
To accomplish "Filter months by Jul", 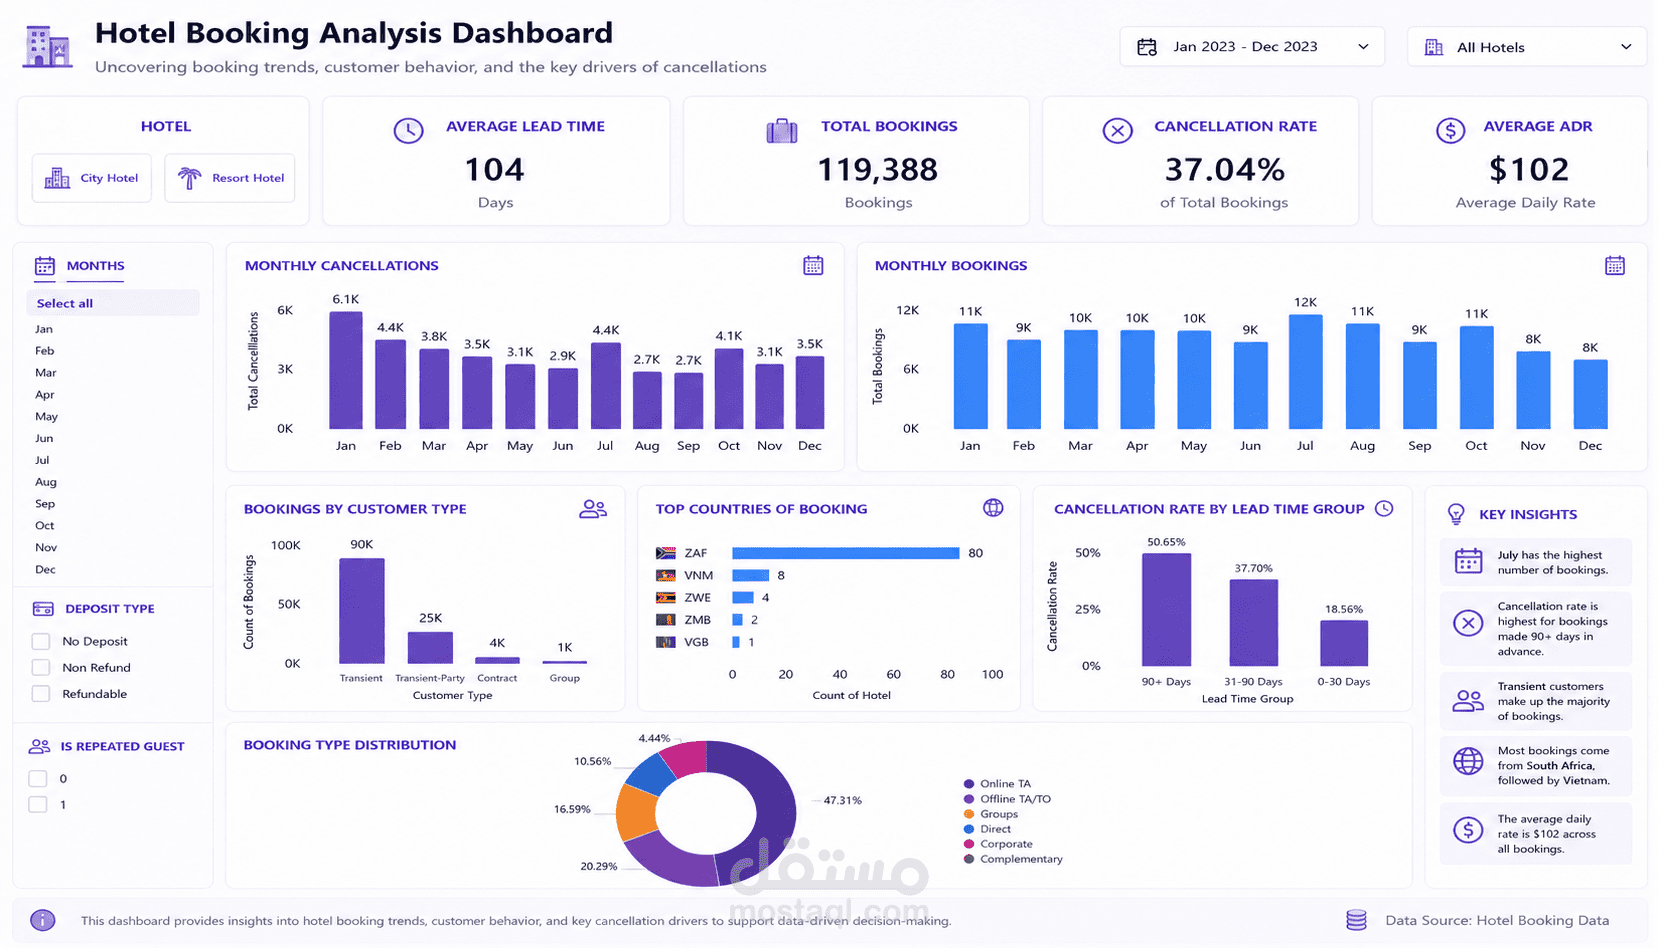I will 42,460.
